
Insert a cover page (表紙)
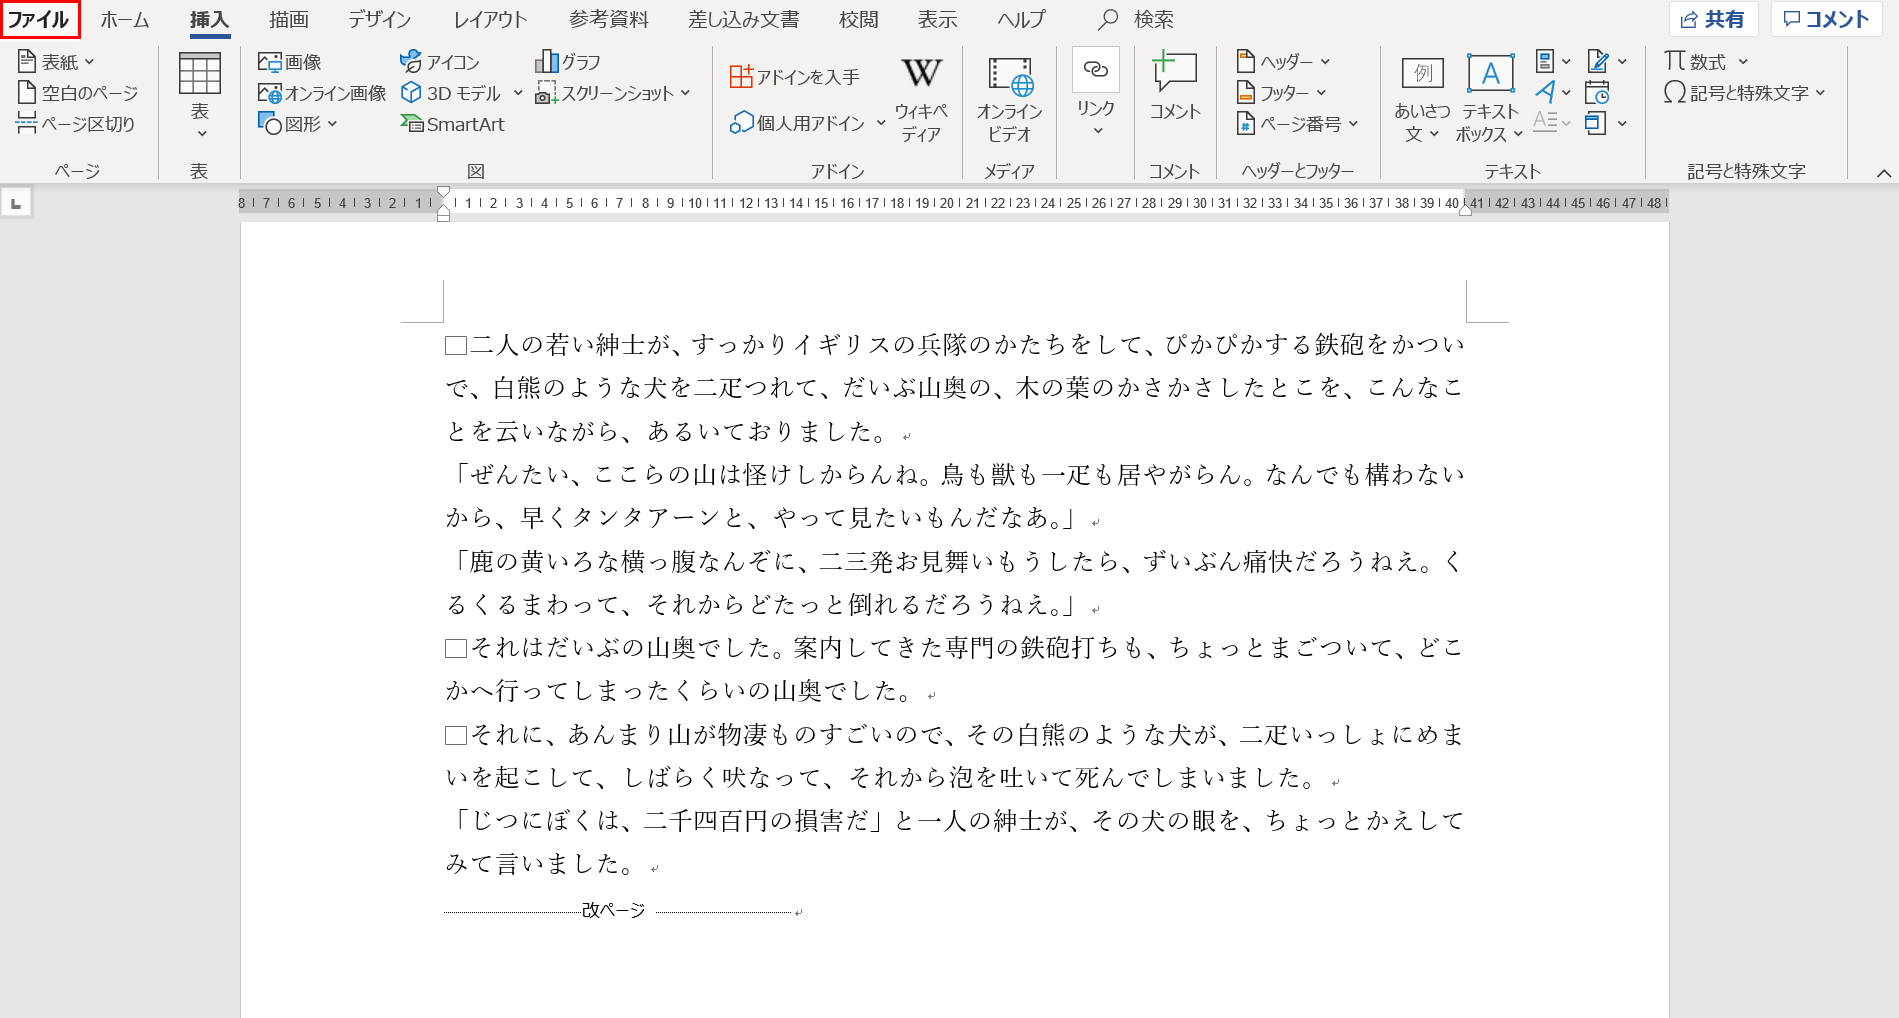click(56, 62)
